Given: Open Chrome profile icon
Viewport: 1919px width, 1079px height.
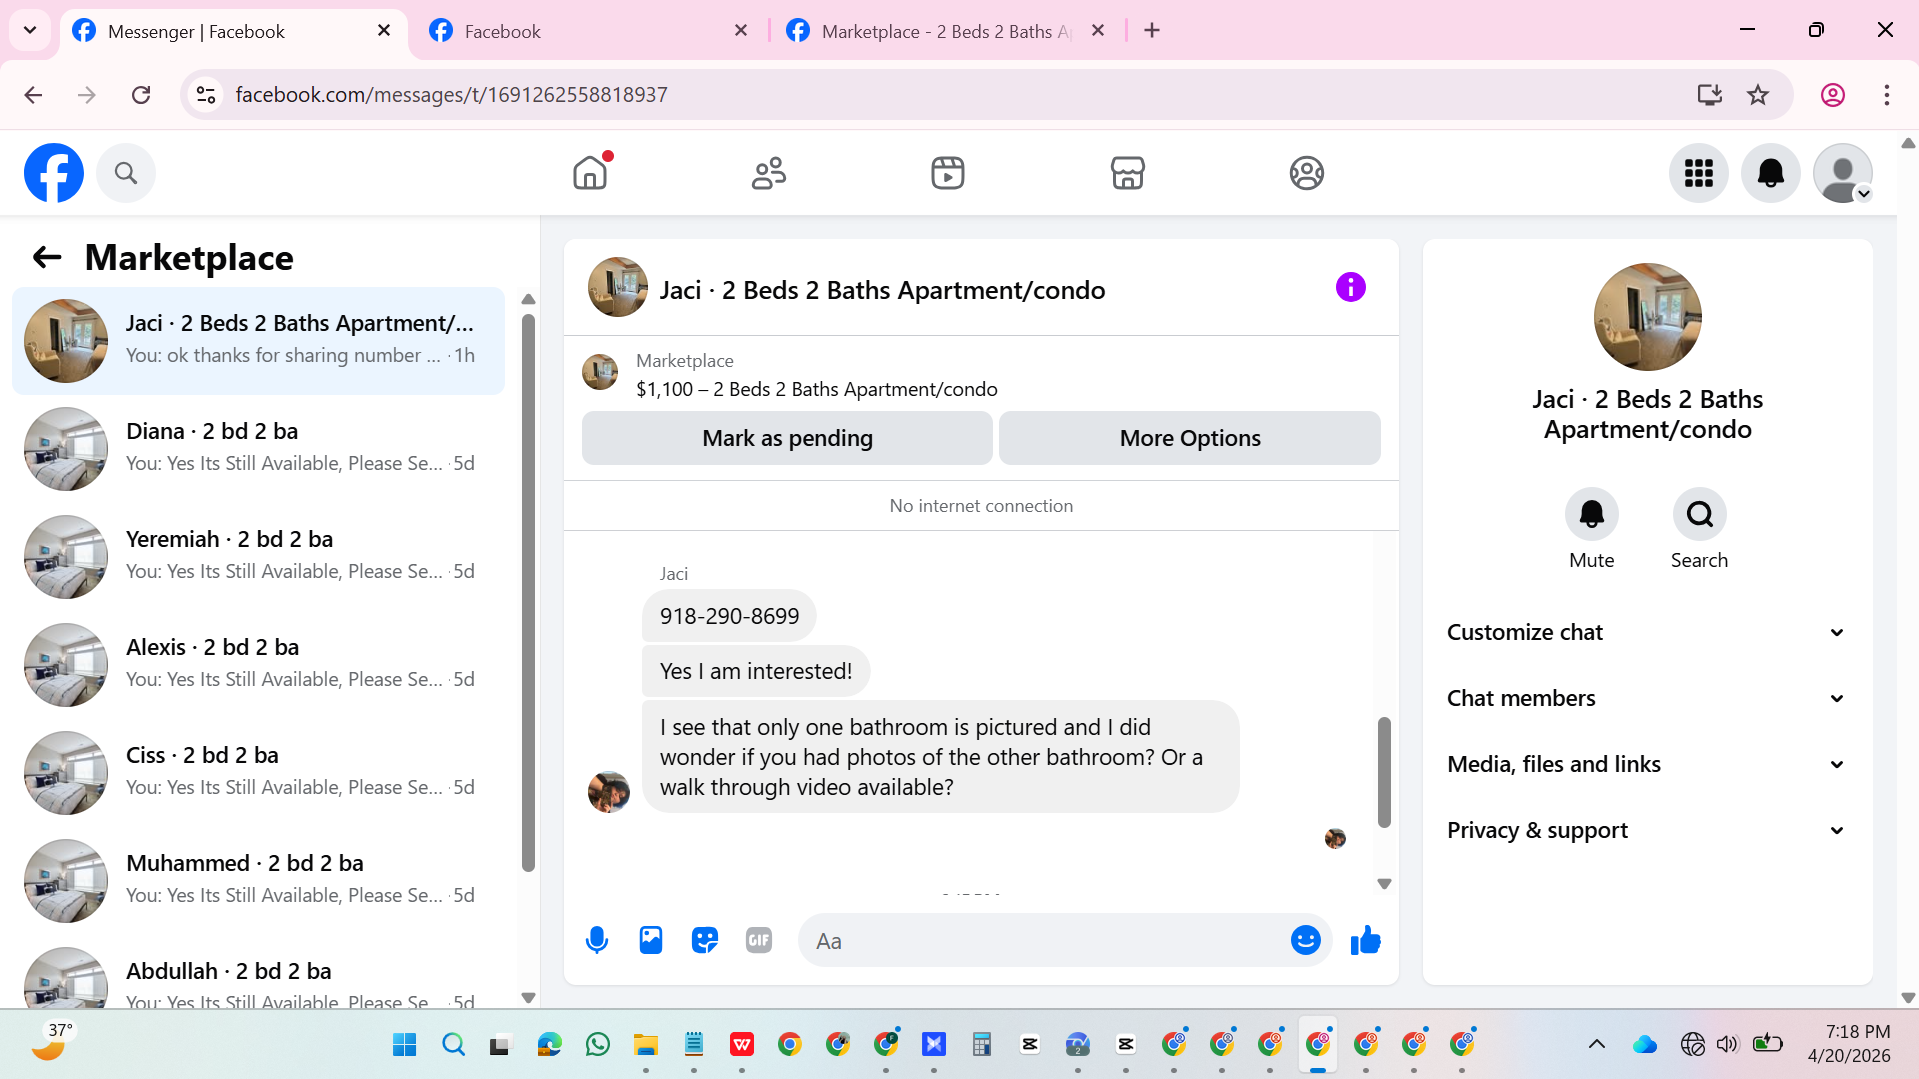Looking at the screenshot, I should 1833,95.
